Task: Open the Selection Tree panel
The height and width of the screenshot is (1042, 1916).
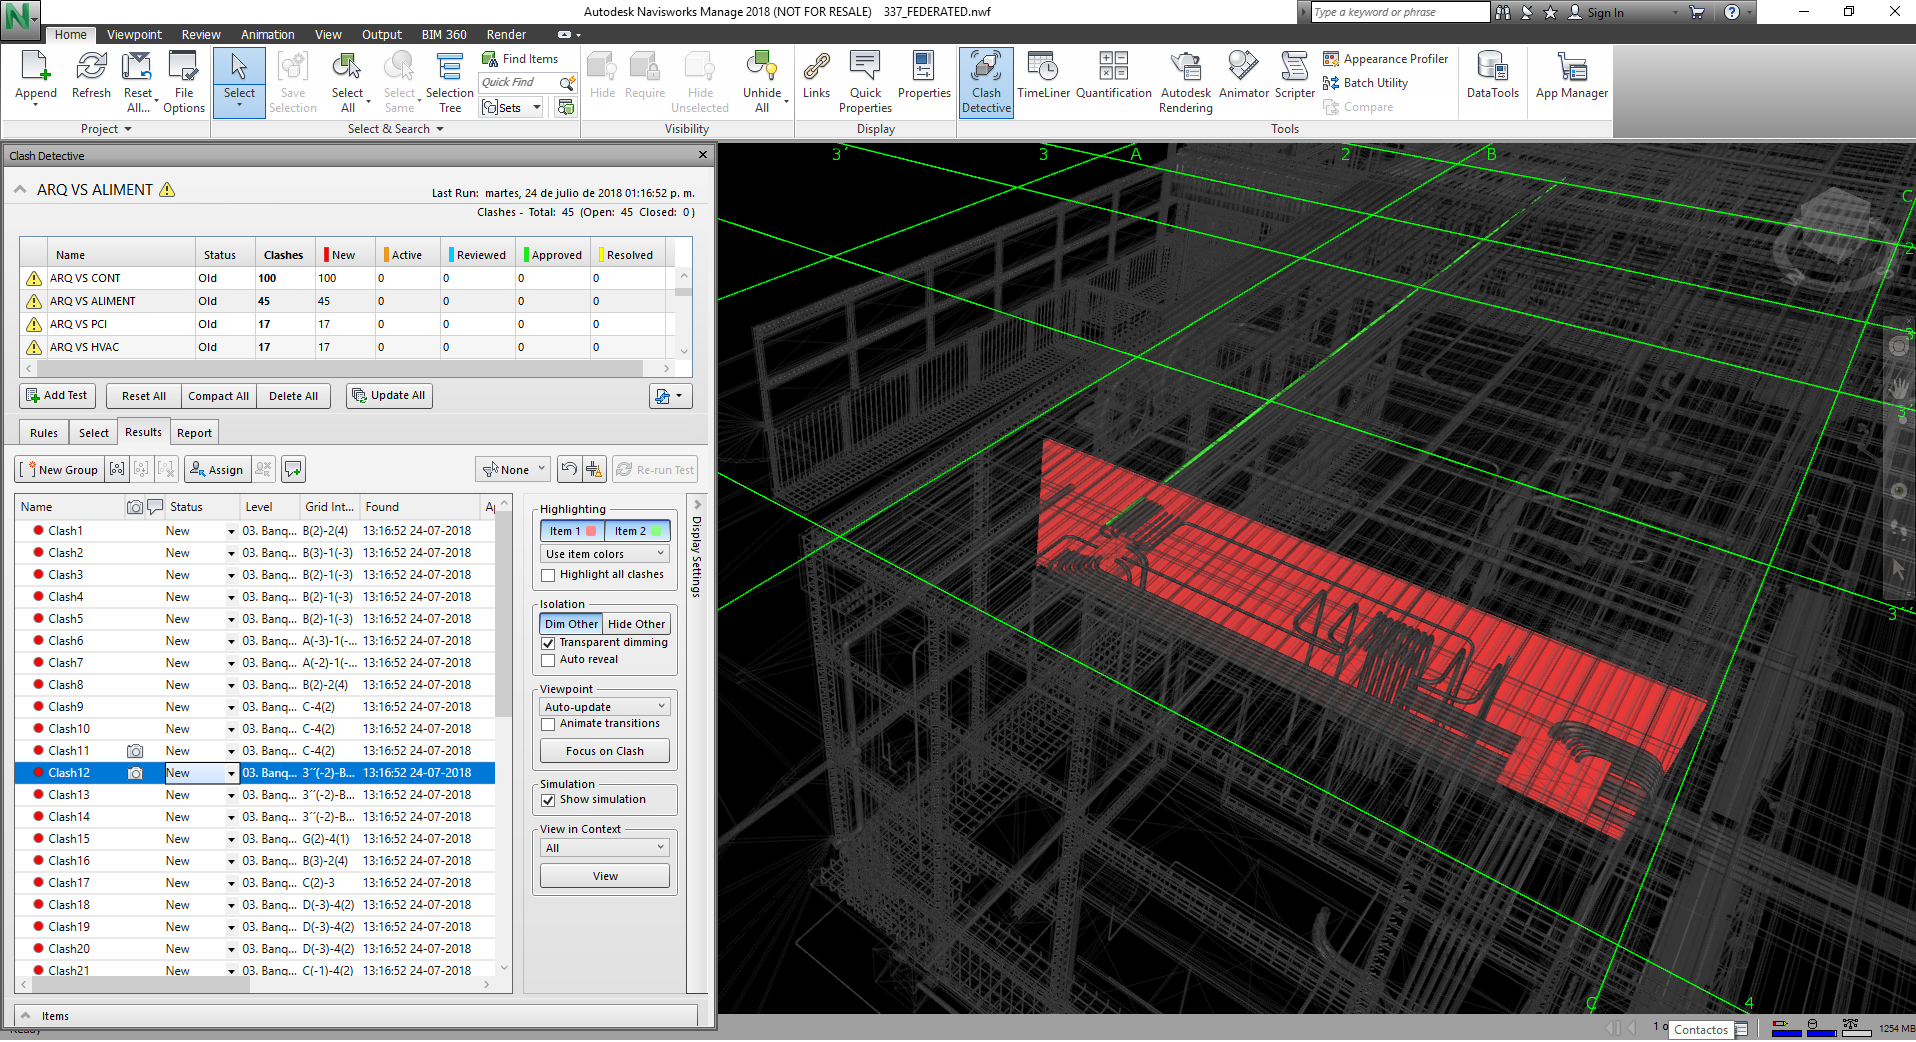Action: (449, 80)
